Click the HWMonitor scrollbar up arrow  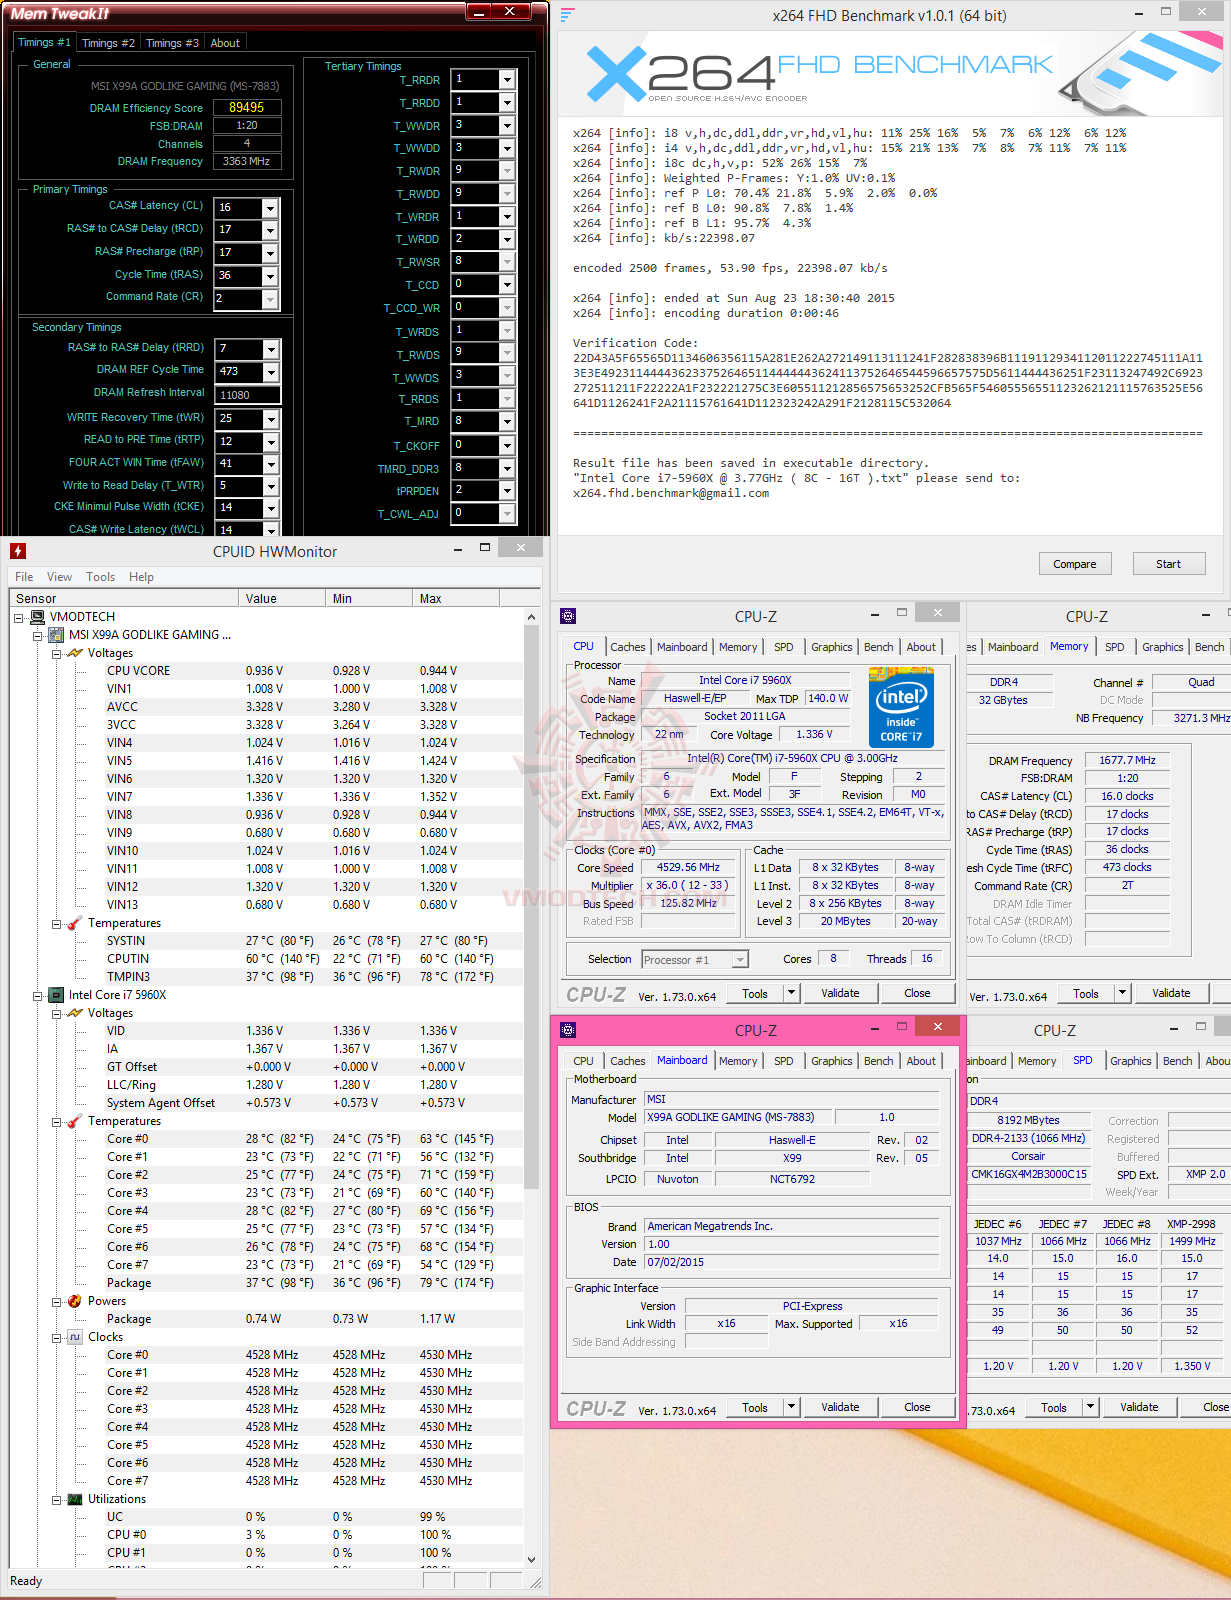click(531, 617)
